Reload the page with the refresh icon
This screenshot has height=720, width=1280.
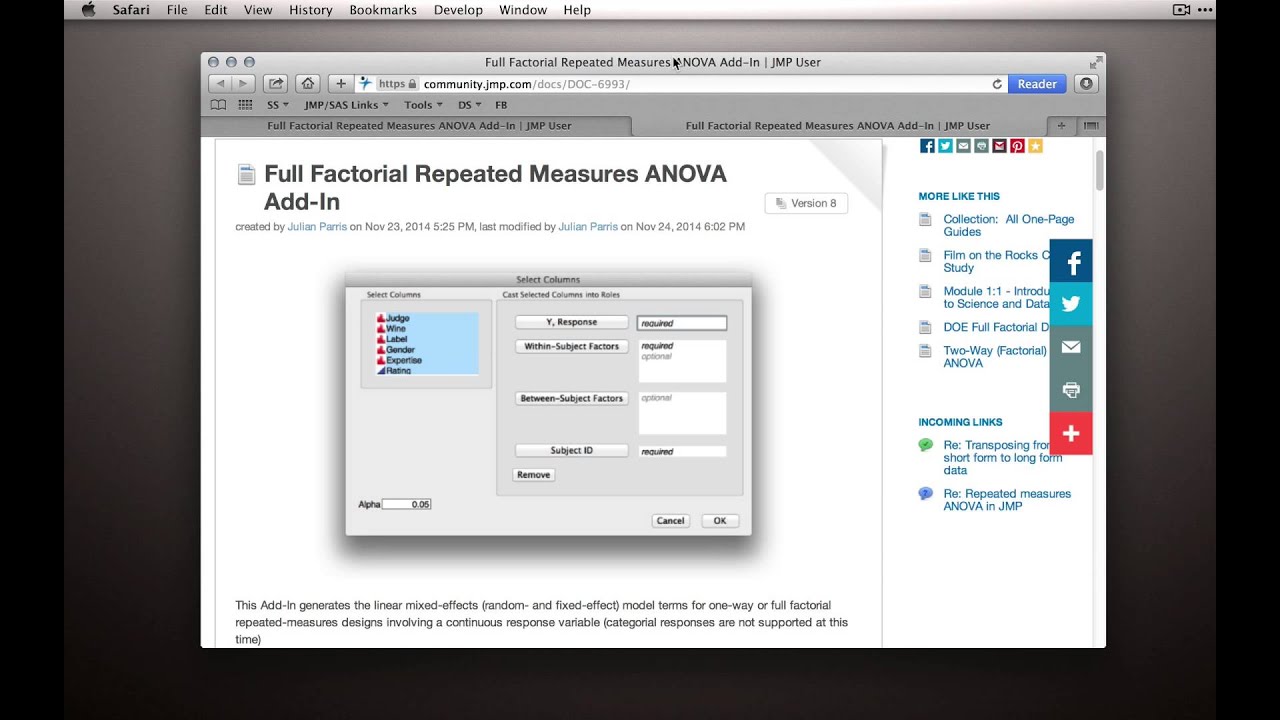[997, 84]
